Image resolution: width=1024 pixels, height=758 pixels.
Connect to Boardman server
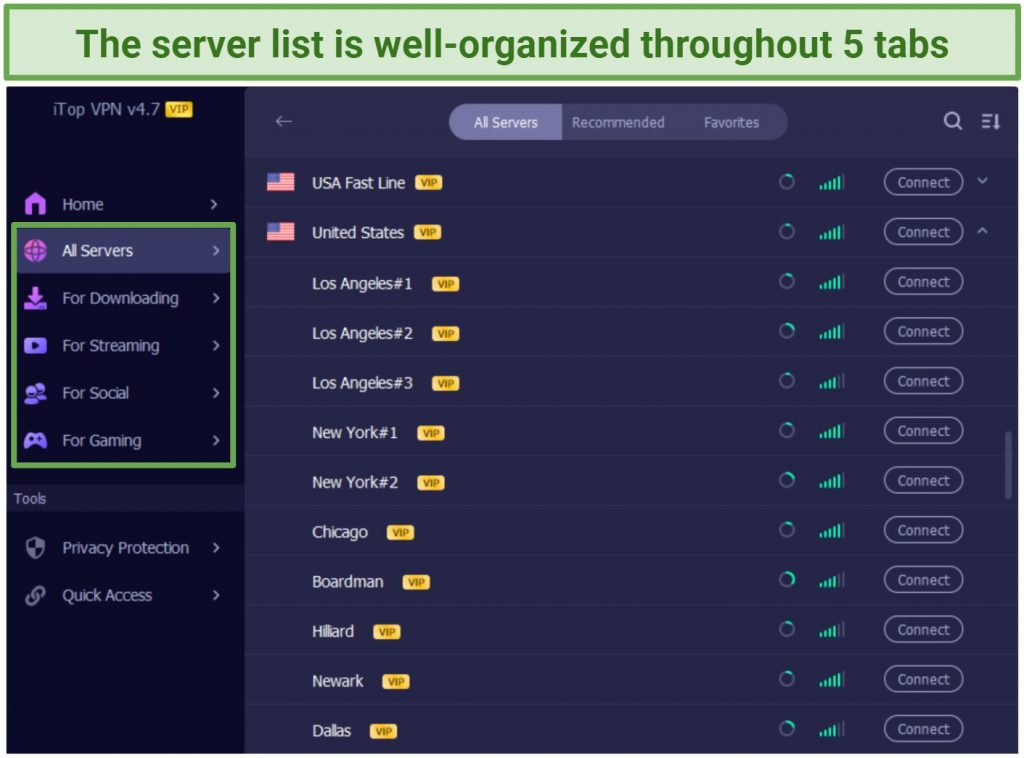pyautogui.click(x=923, y=580)
